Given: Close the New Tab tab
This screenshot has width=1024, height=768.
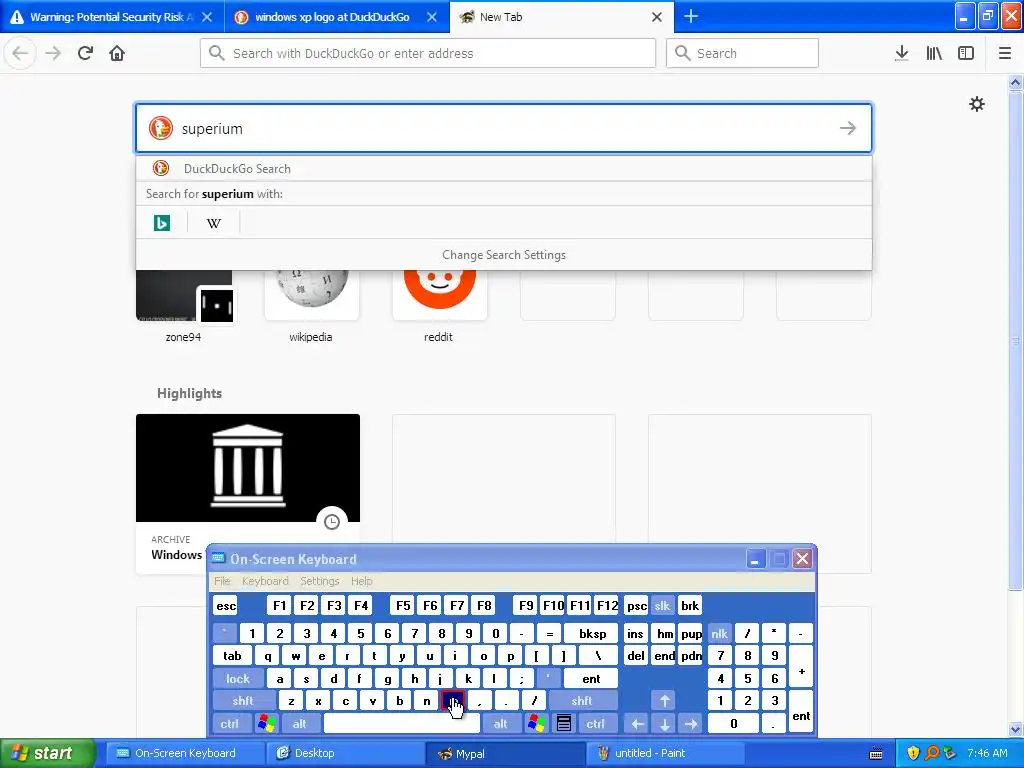Looking at the screenshot, I should [x=657, y=17].
